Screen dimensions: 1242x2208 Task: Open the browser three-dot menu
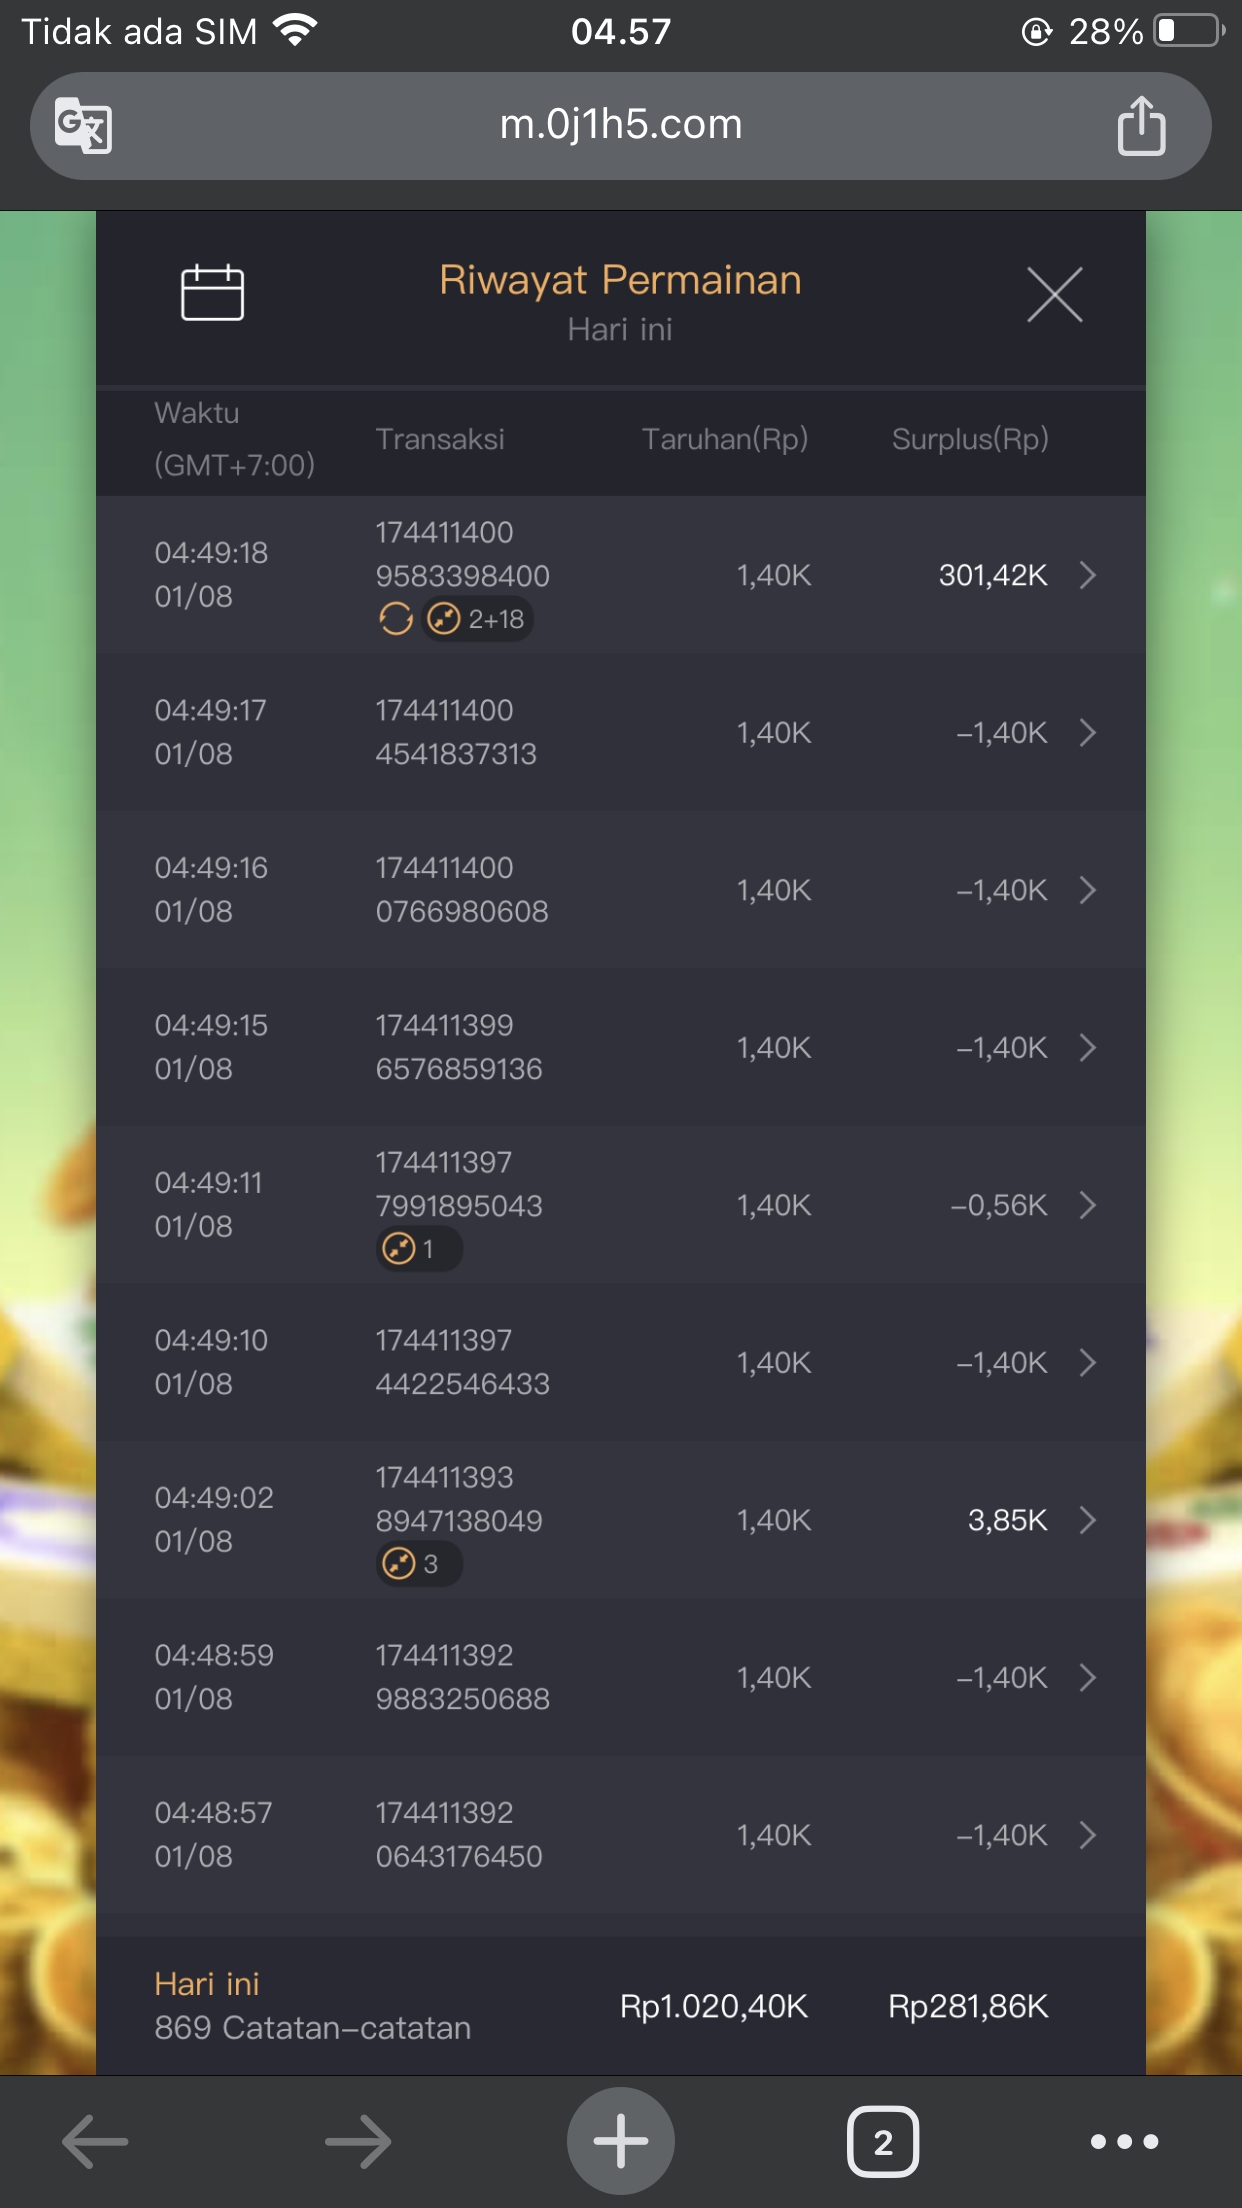(1124, 2141)
